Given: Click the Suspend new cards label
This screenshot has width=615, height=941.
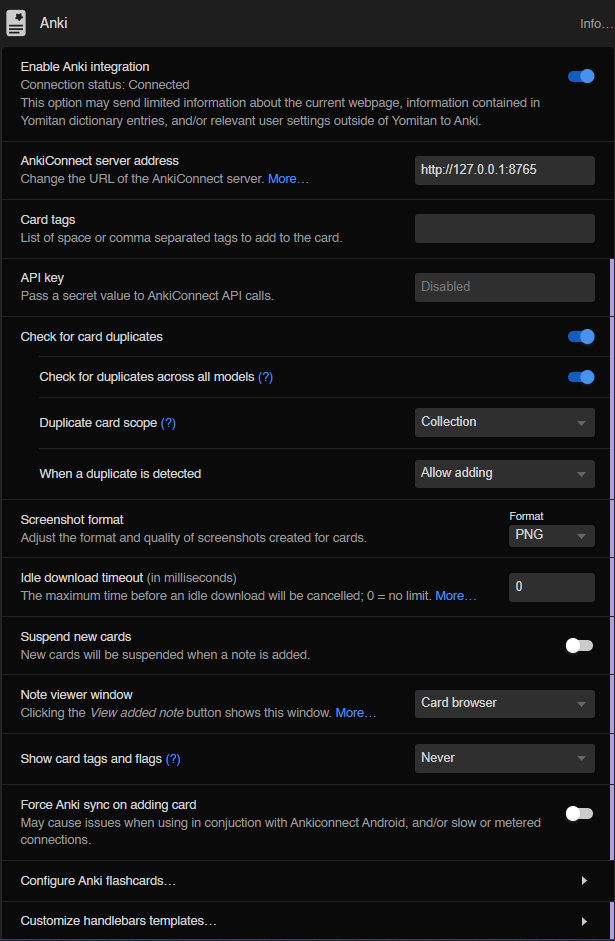Looking at the screenshot, I should coord(76,636).
